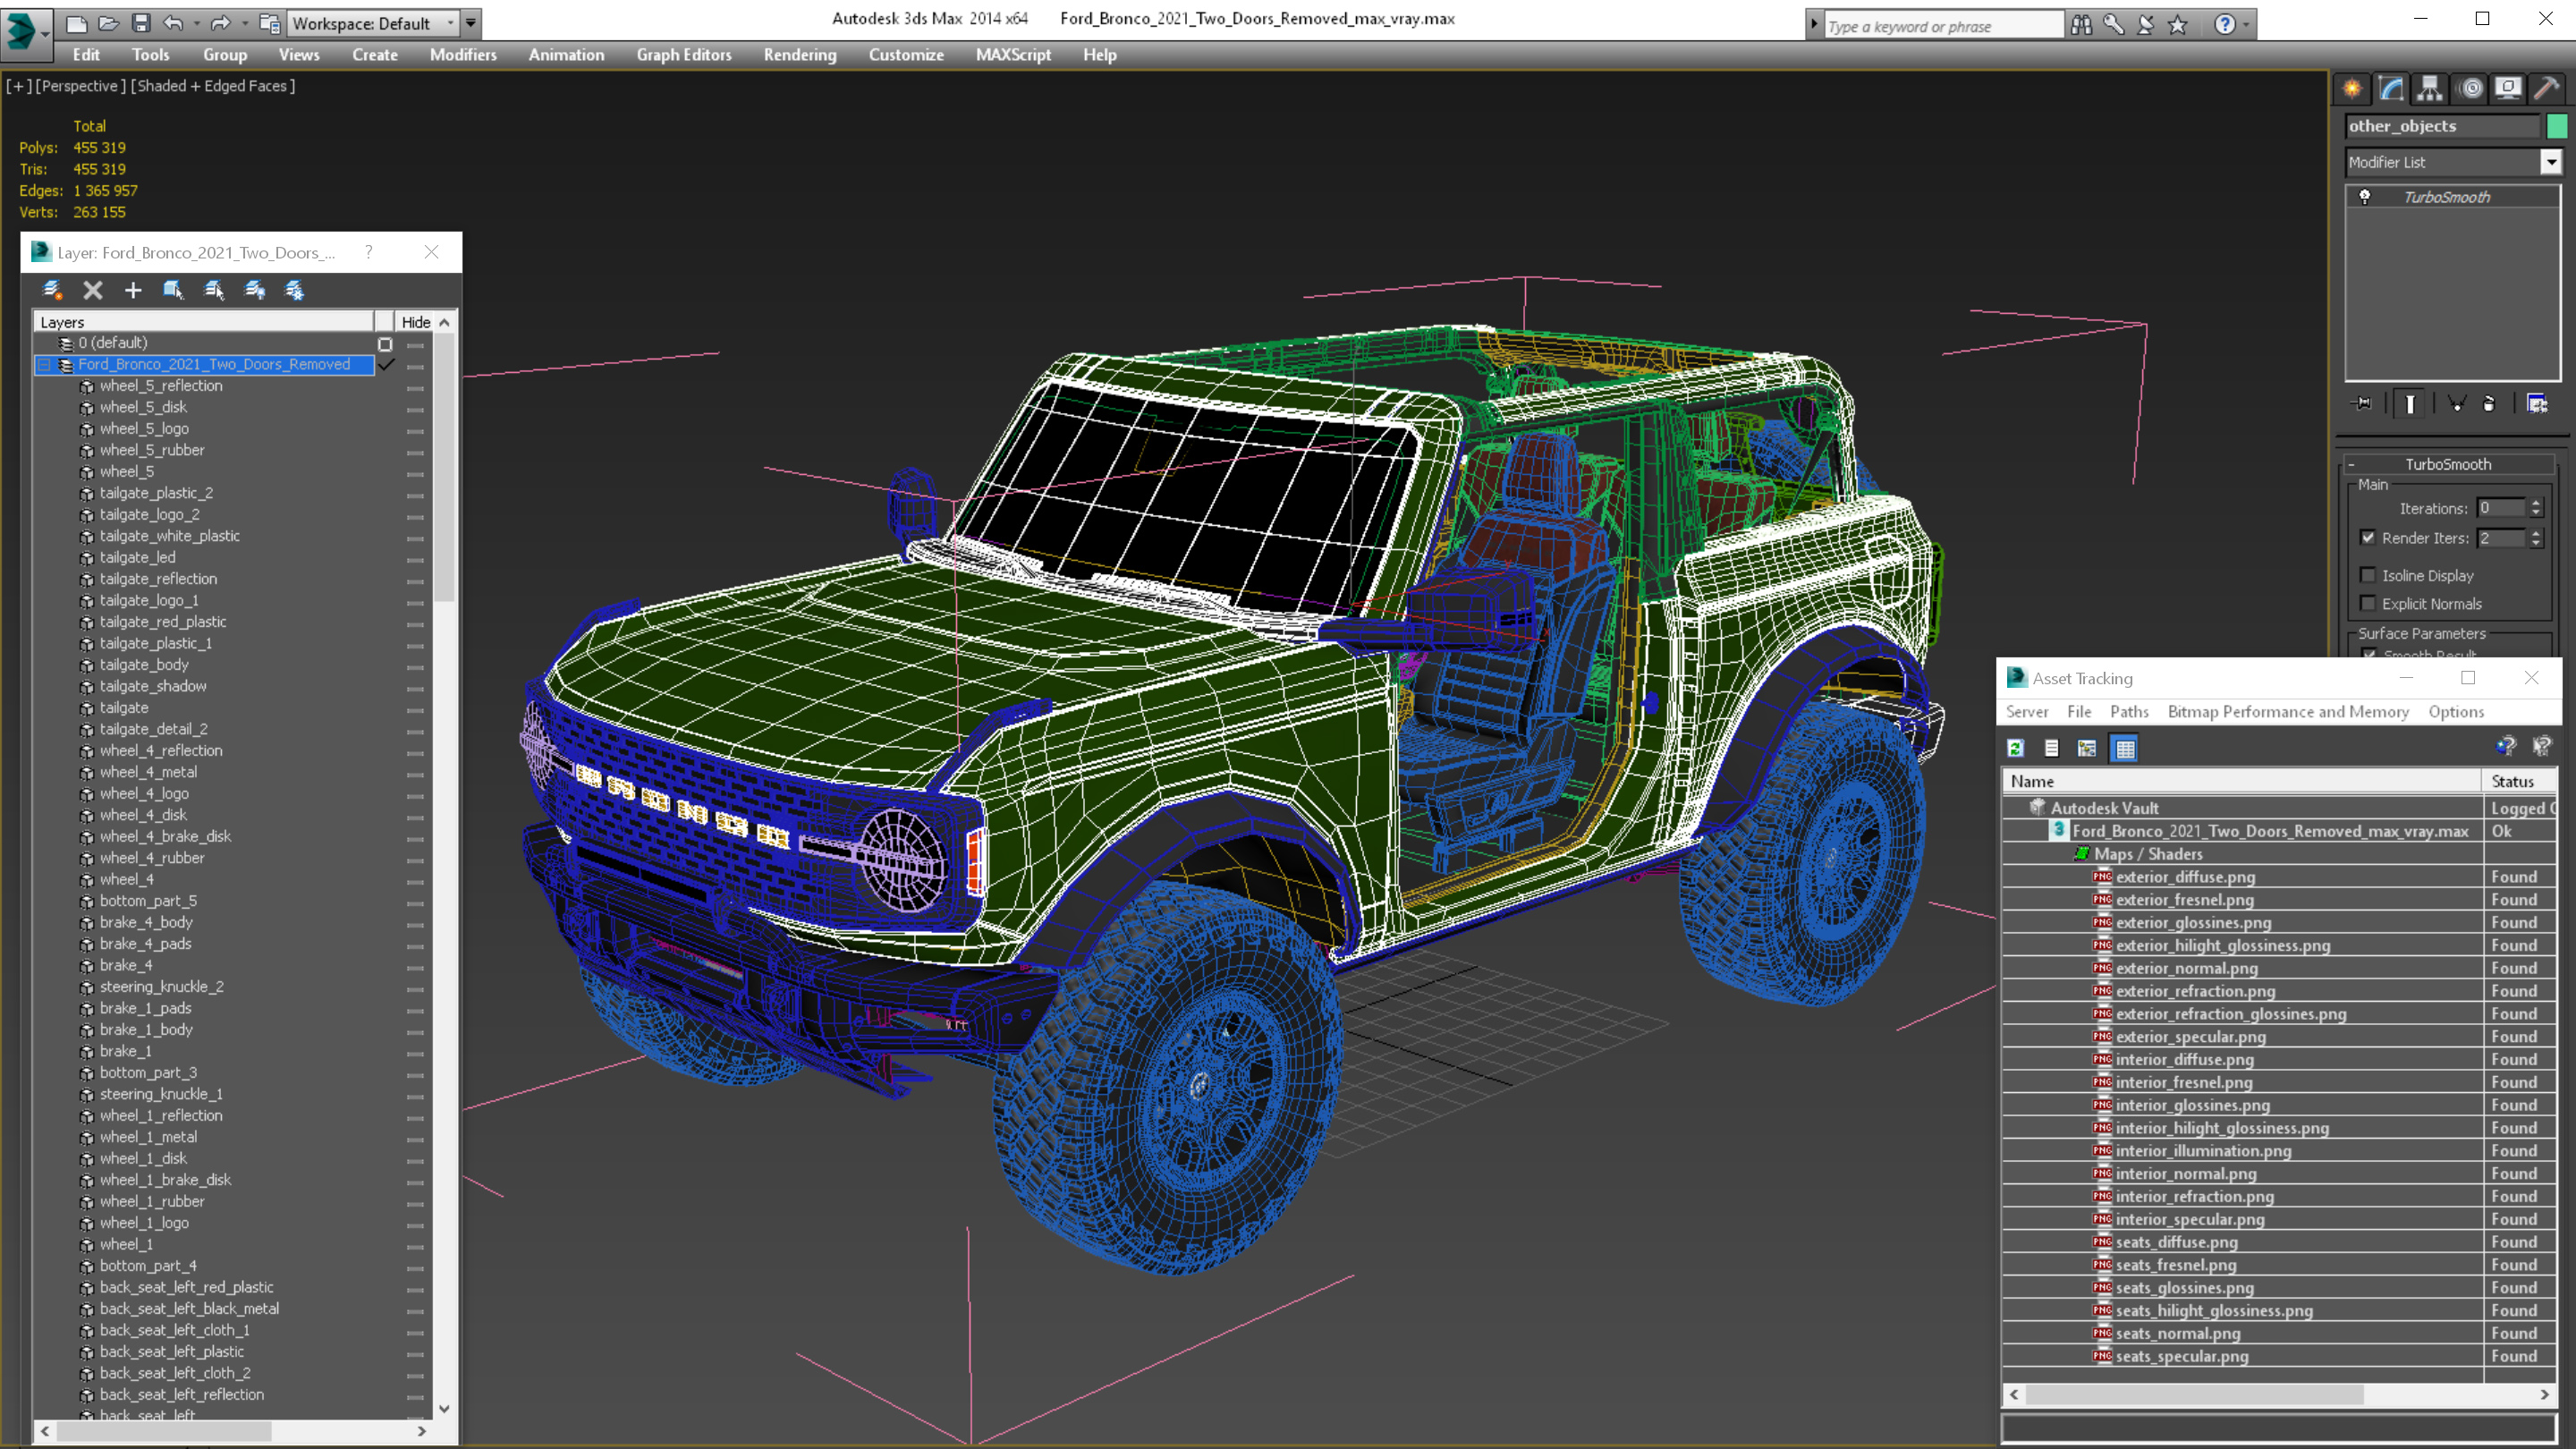2576x1449 pixels.
Task: Toggle hide state of tailgate_led
Action: click(415, 559)
